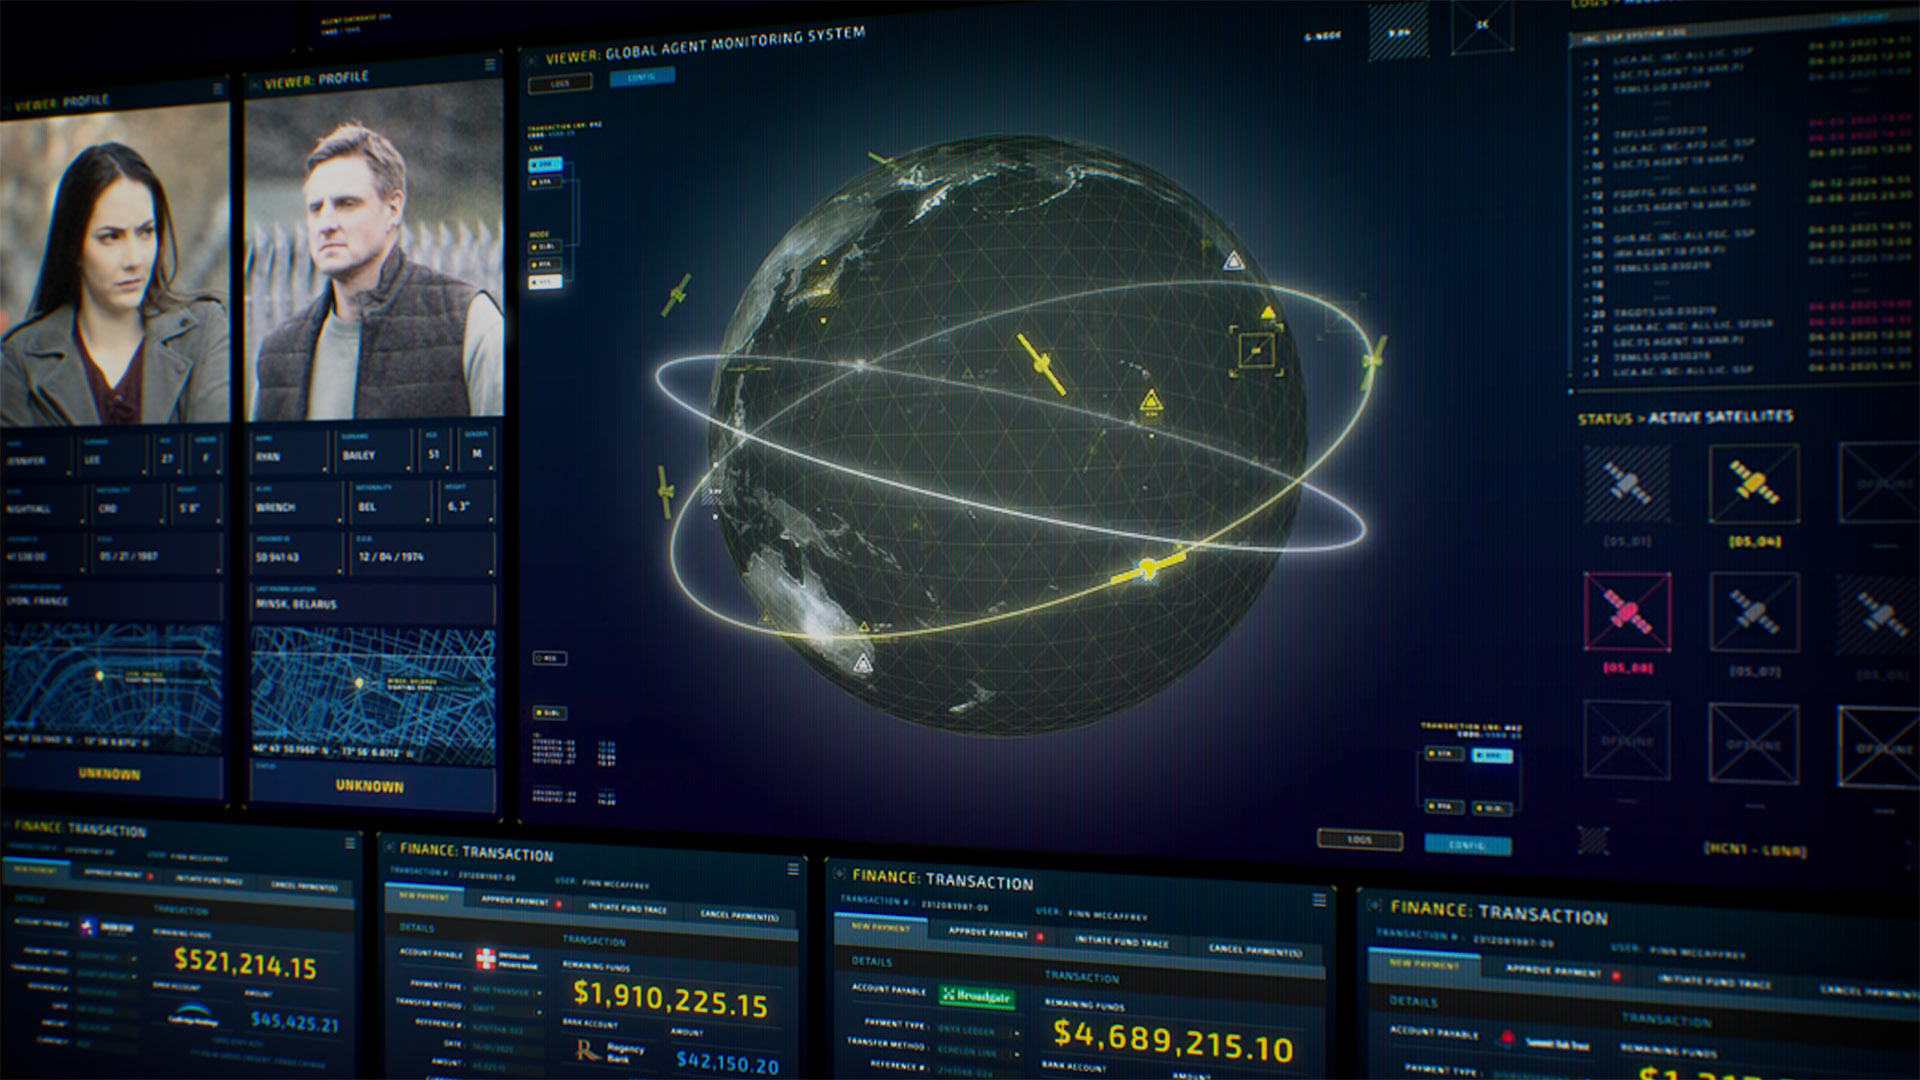Expand Payment Type dropdown in $1,910,225.15 panel

540,992
